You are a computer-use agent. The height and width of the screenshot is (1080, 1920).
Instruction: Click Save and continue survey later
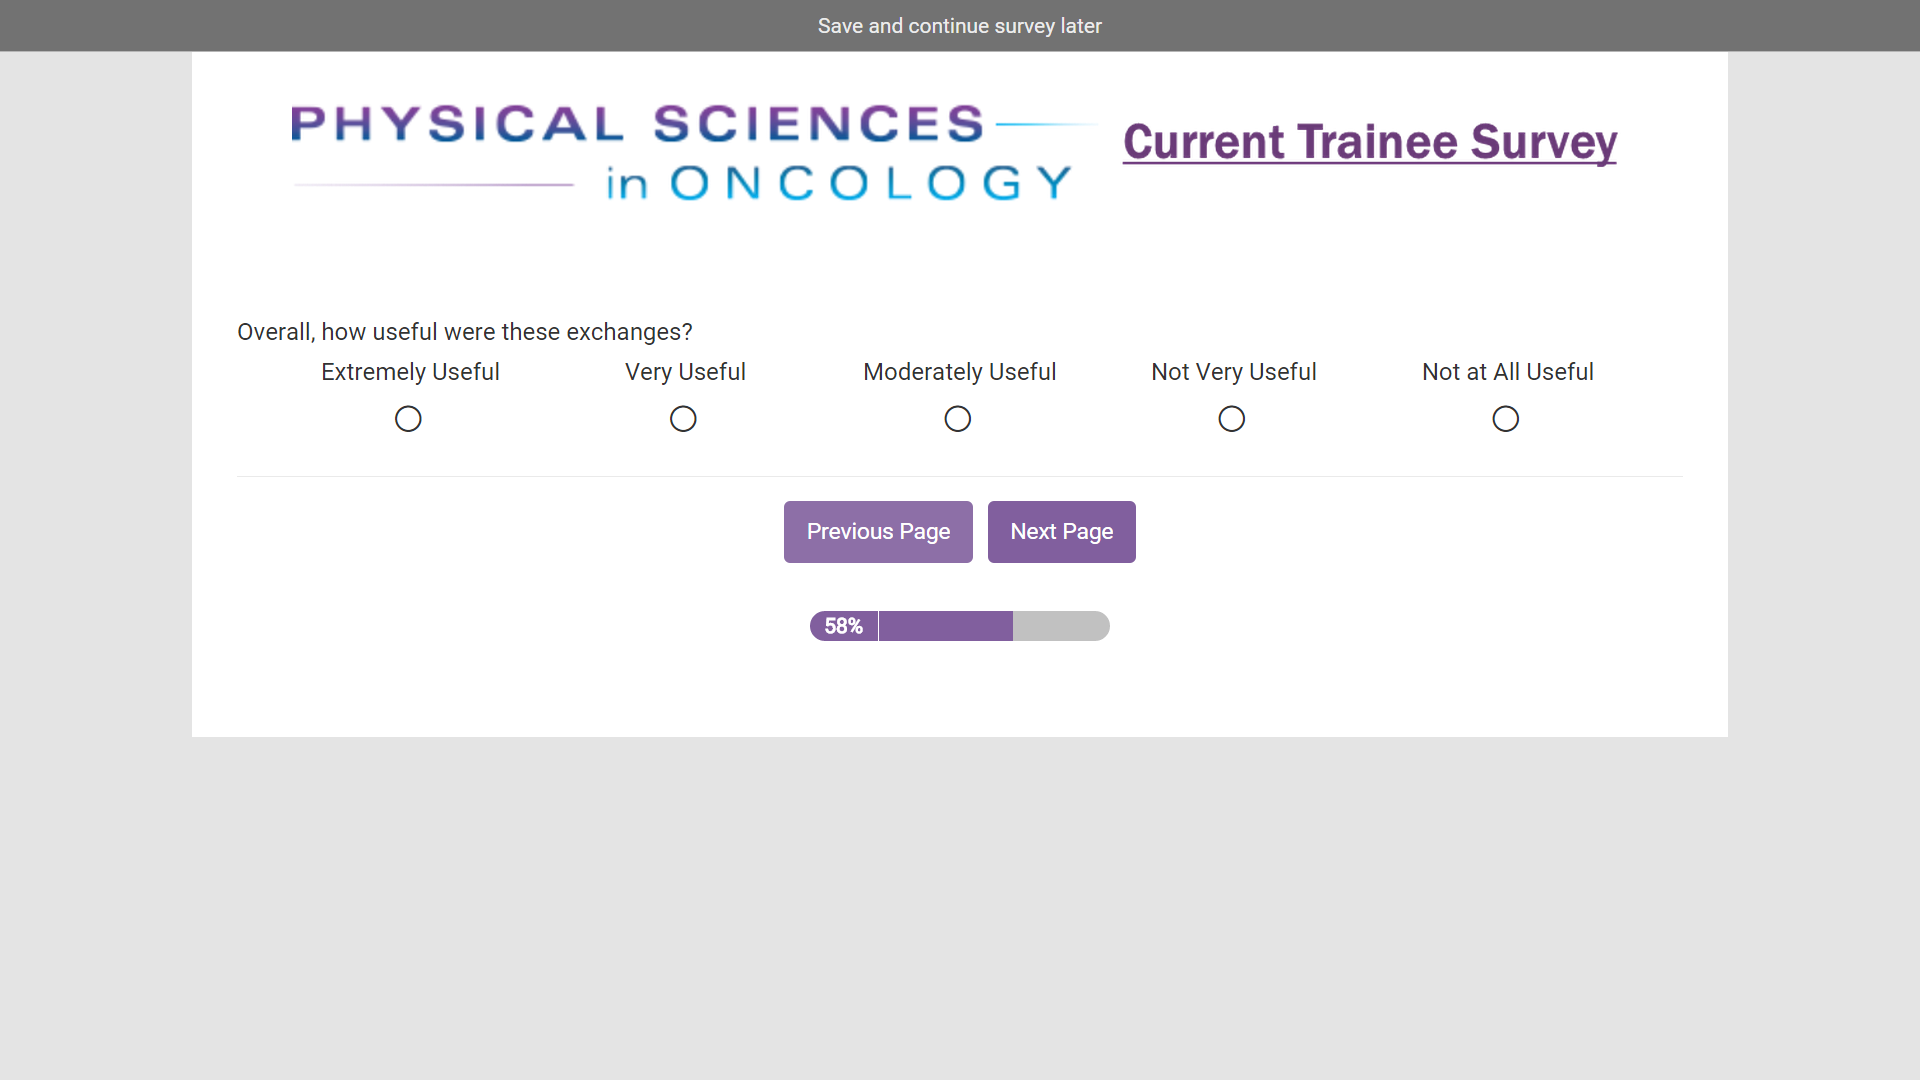coord(959,26)
